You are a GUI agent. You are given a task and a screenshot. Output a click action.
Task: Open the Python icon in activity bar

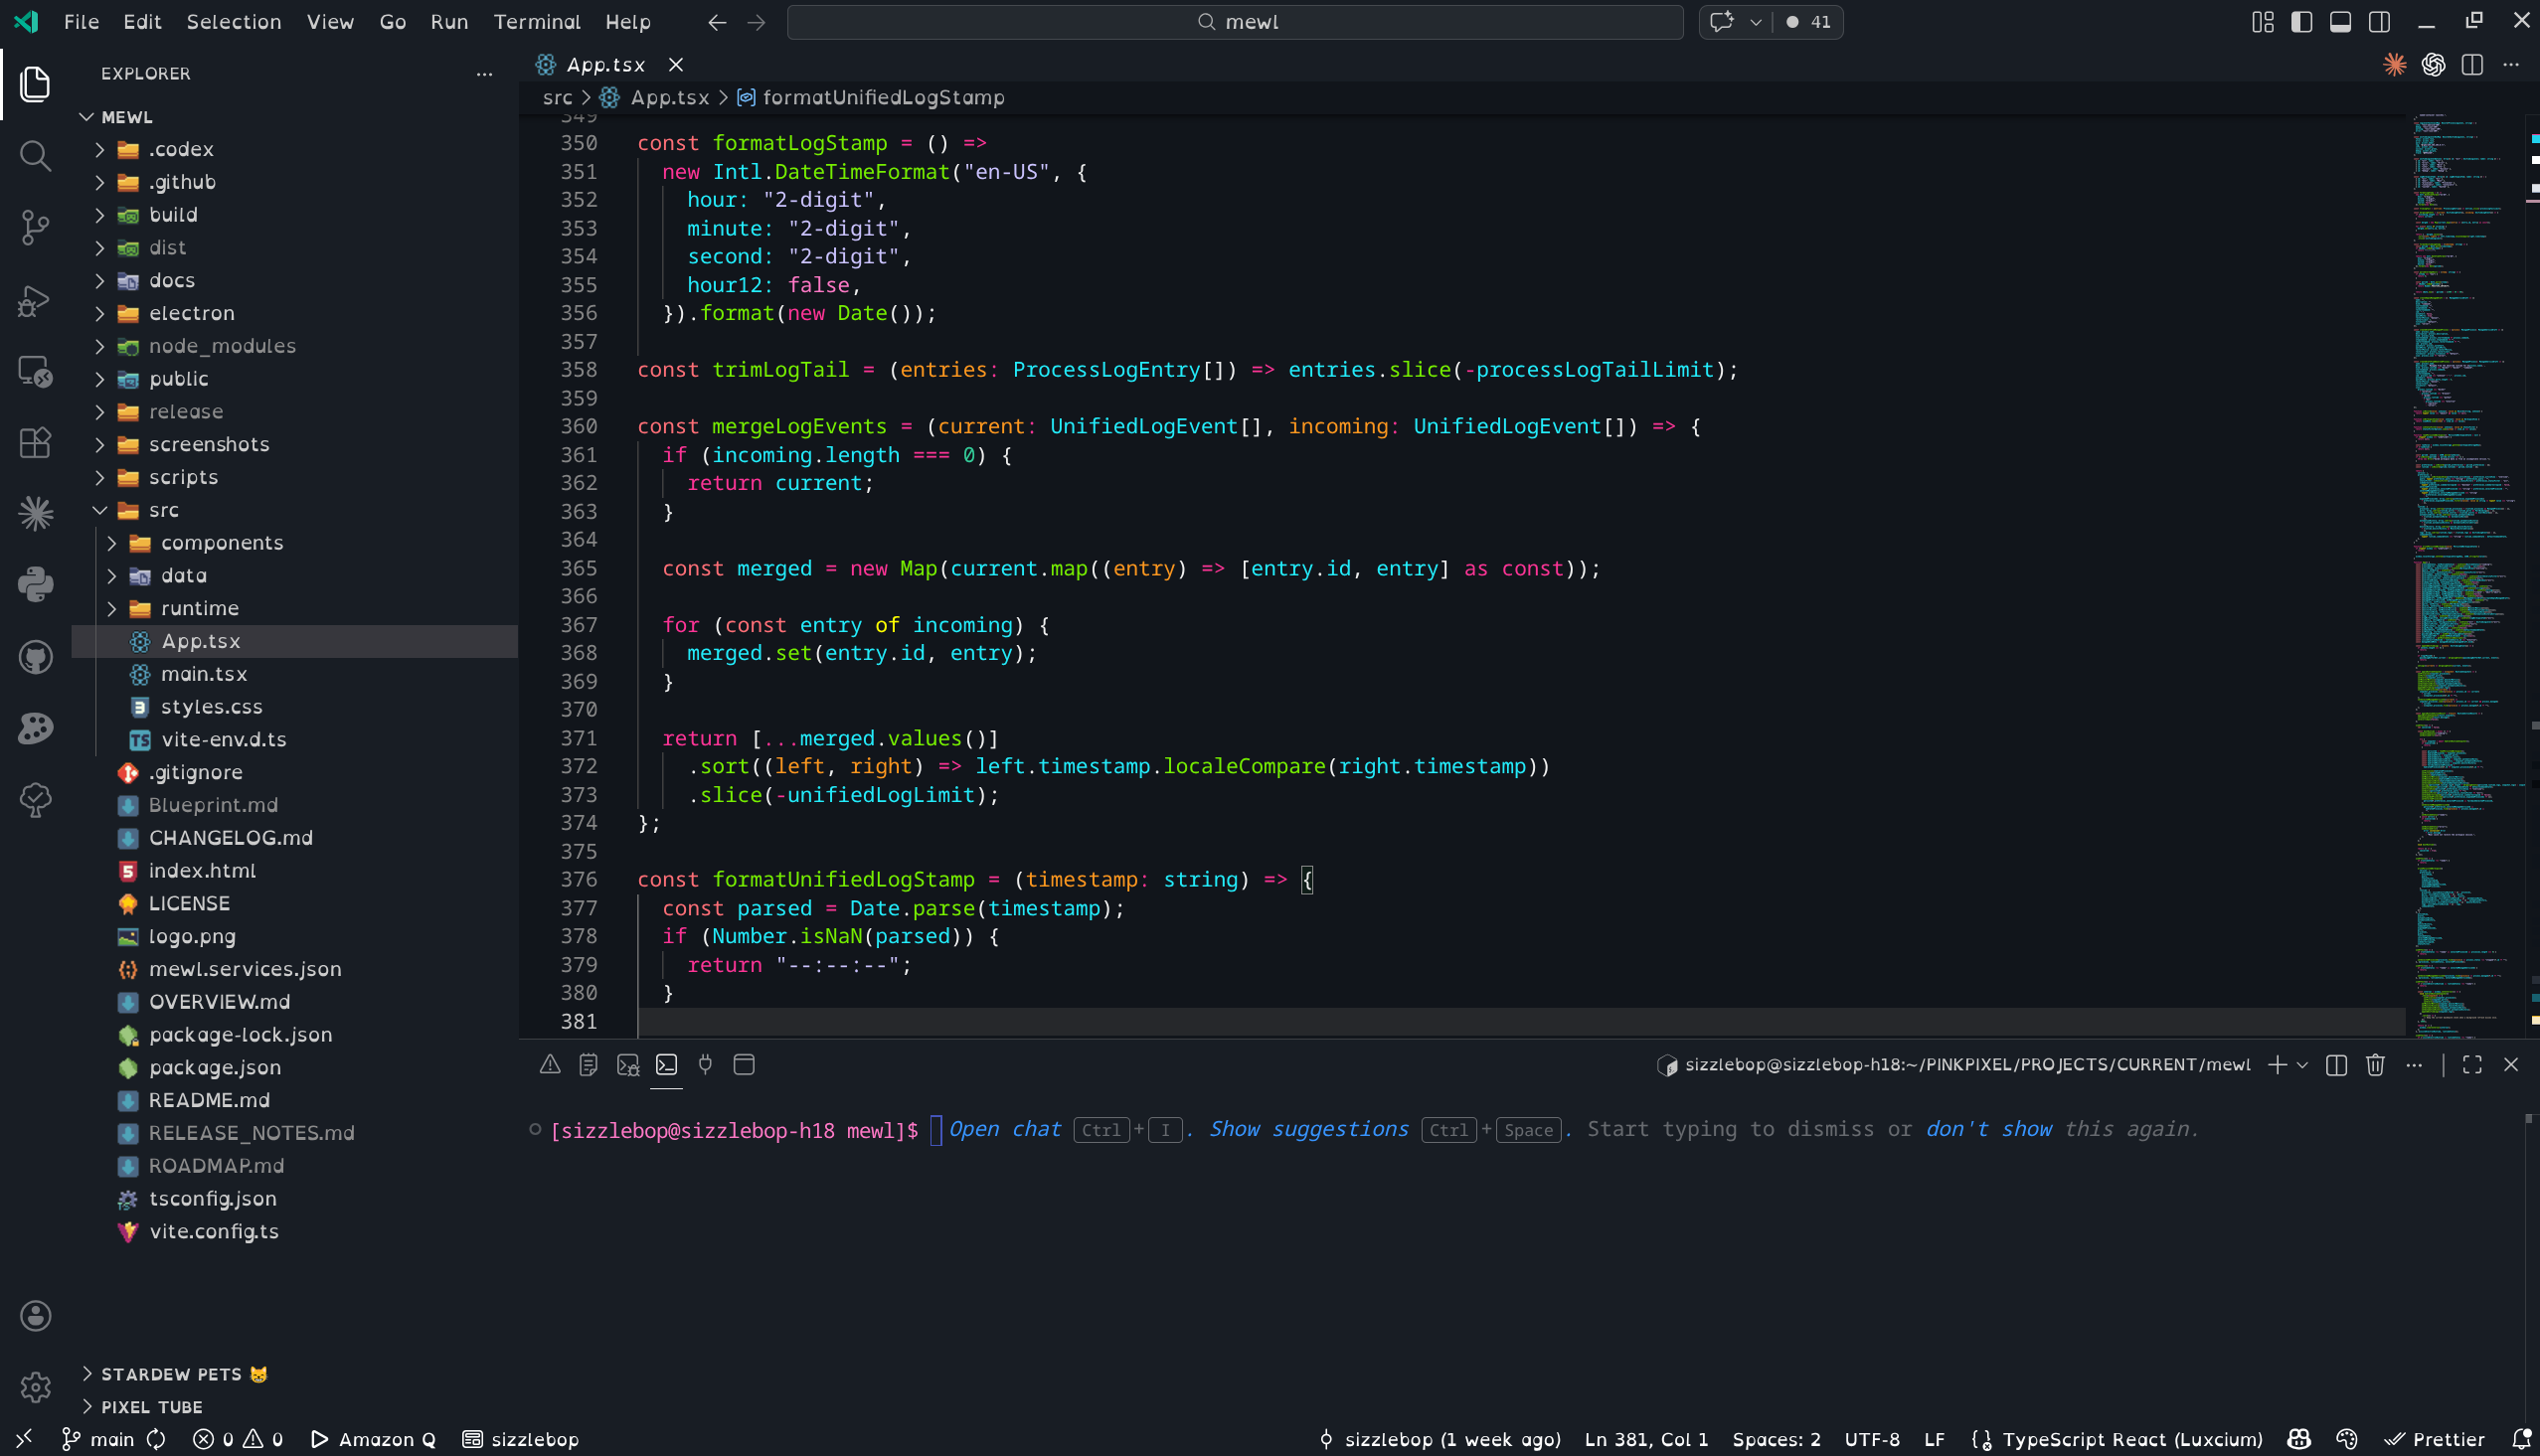[x=35, y=585]
